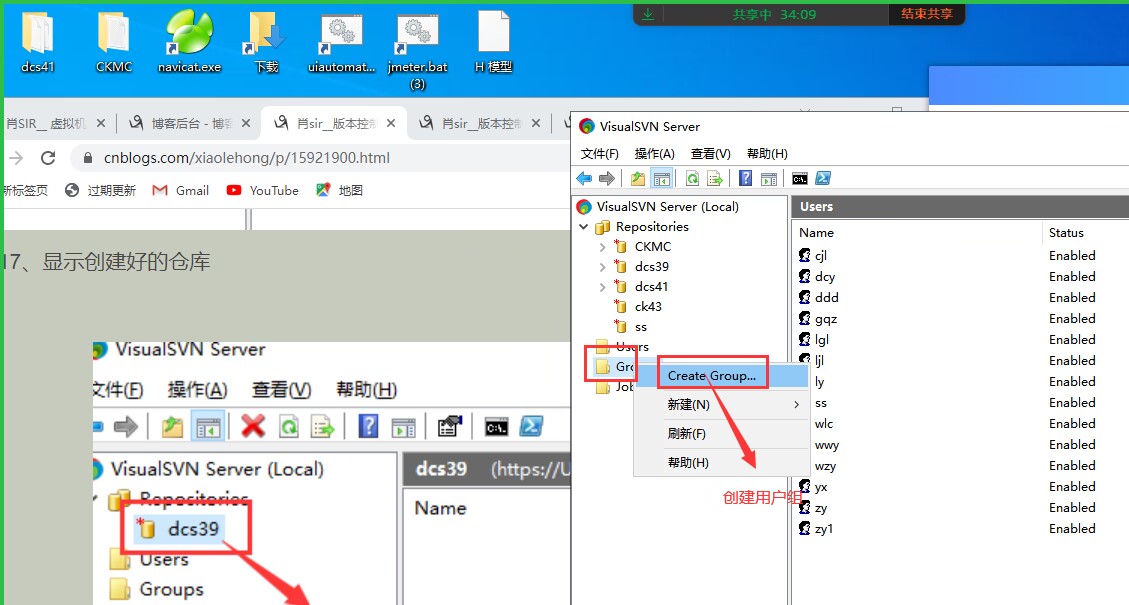The height and width of the screenshot is (605, 1129).
Task: Click the 结束共享 button
Action: 927,14
